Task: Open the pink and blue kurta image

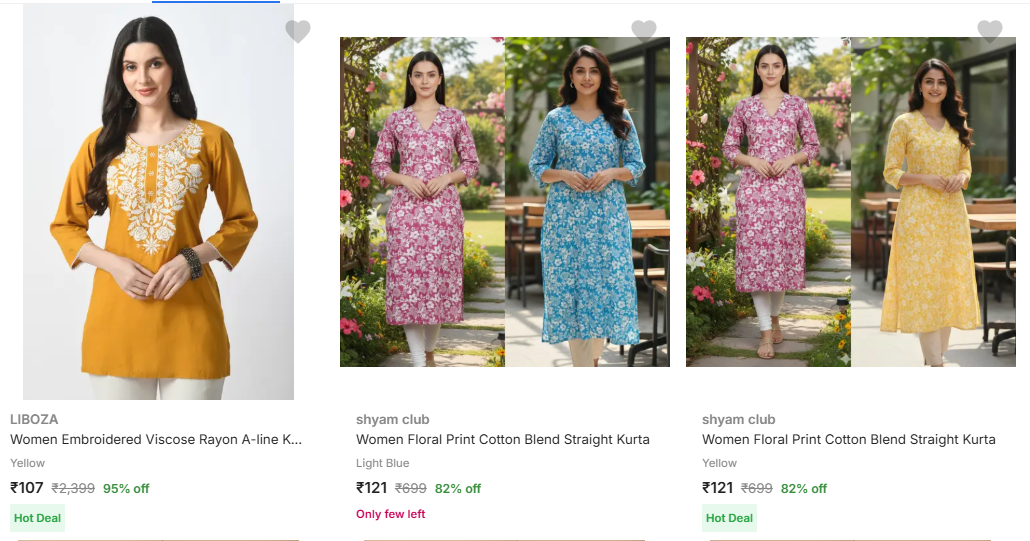Action: click(505, 202)
